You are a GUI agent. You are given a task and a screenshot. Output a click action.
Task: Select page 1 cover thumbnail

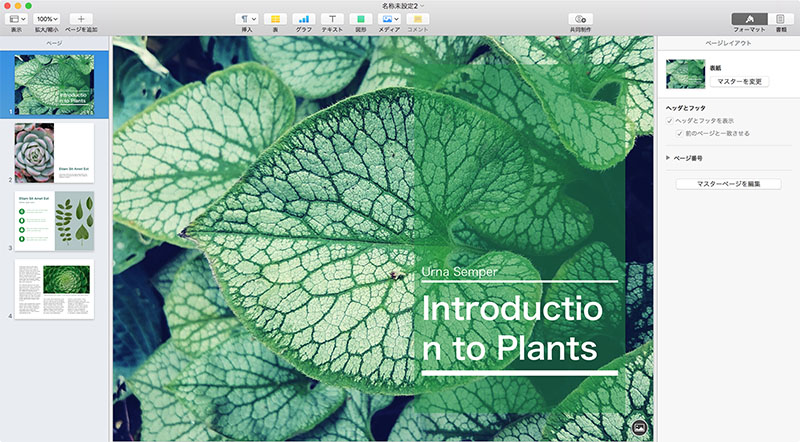pos(54,85)
